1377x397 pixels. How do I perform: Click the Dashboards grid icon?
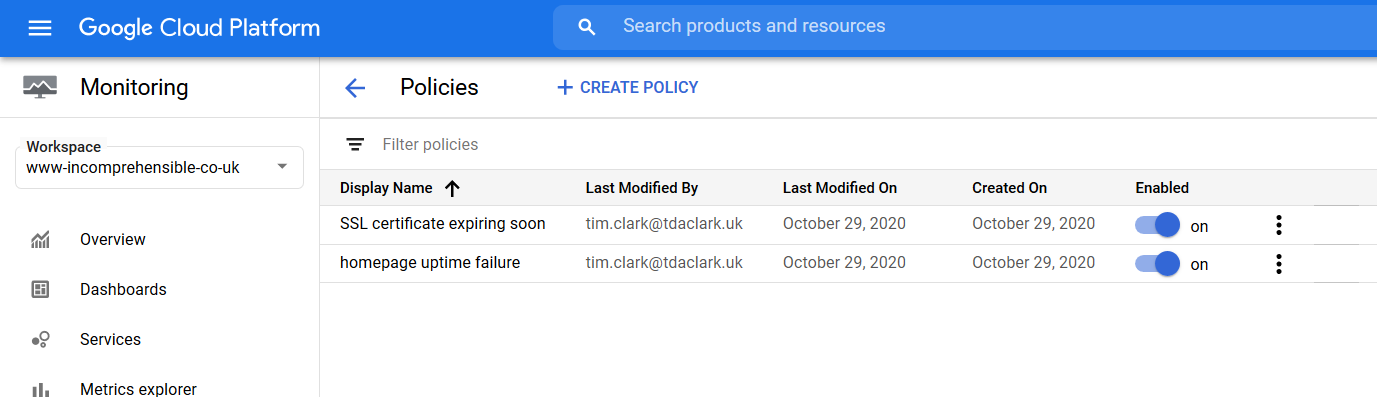coord(40,290)
